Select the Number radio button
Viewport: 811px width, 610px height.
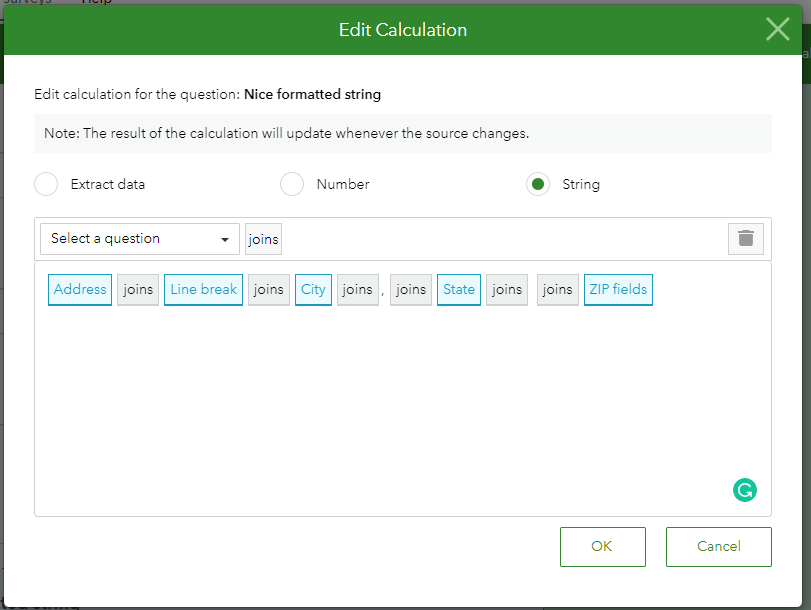coord(292,184)
